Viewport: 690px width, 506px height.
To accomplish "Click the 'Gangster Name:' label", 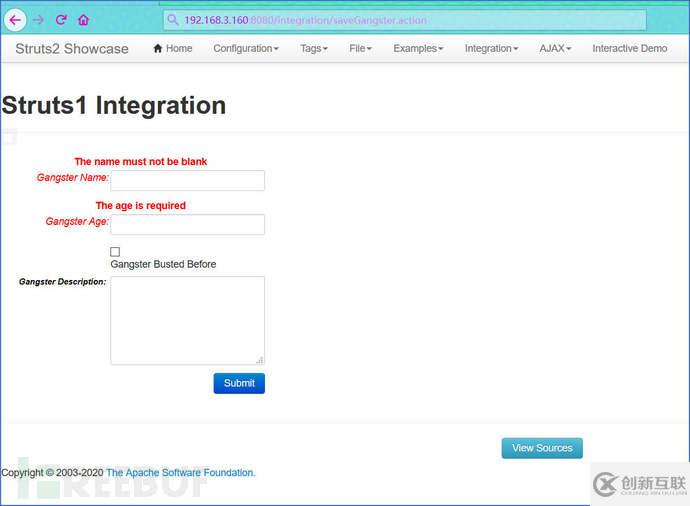I will tap(73, 177).
